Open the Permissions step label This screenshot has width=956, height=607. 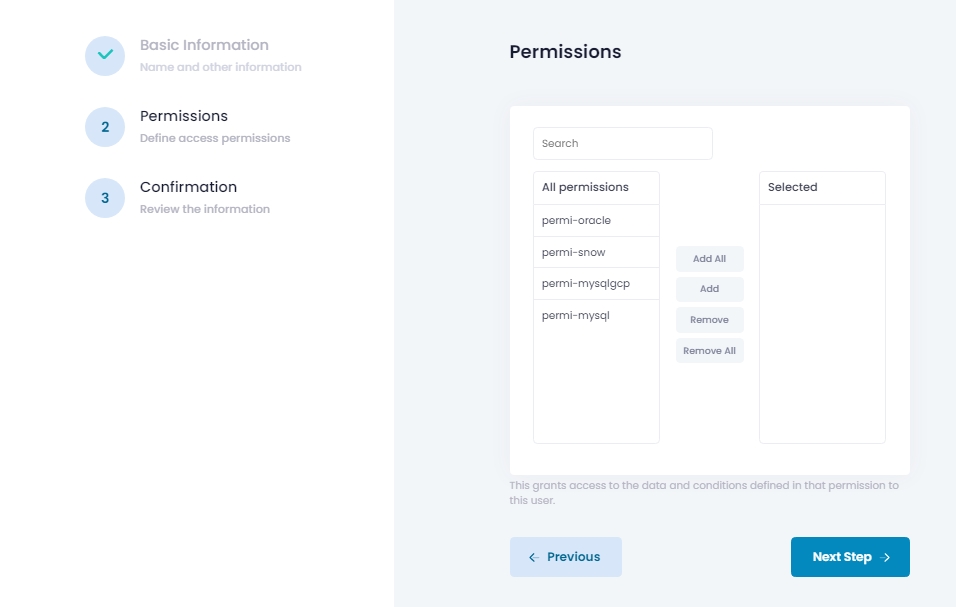[x=184, y=116]
